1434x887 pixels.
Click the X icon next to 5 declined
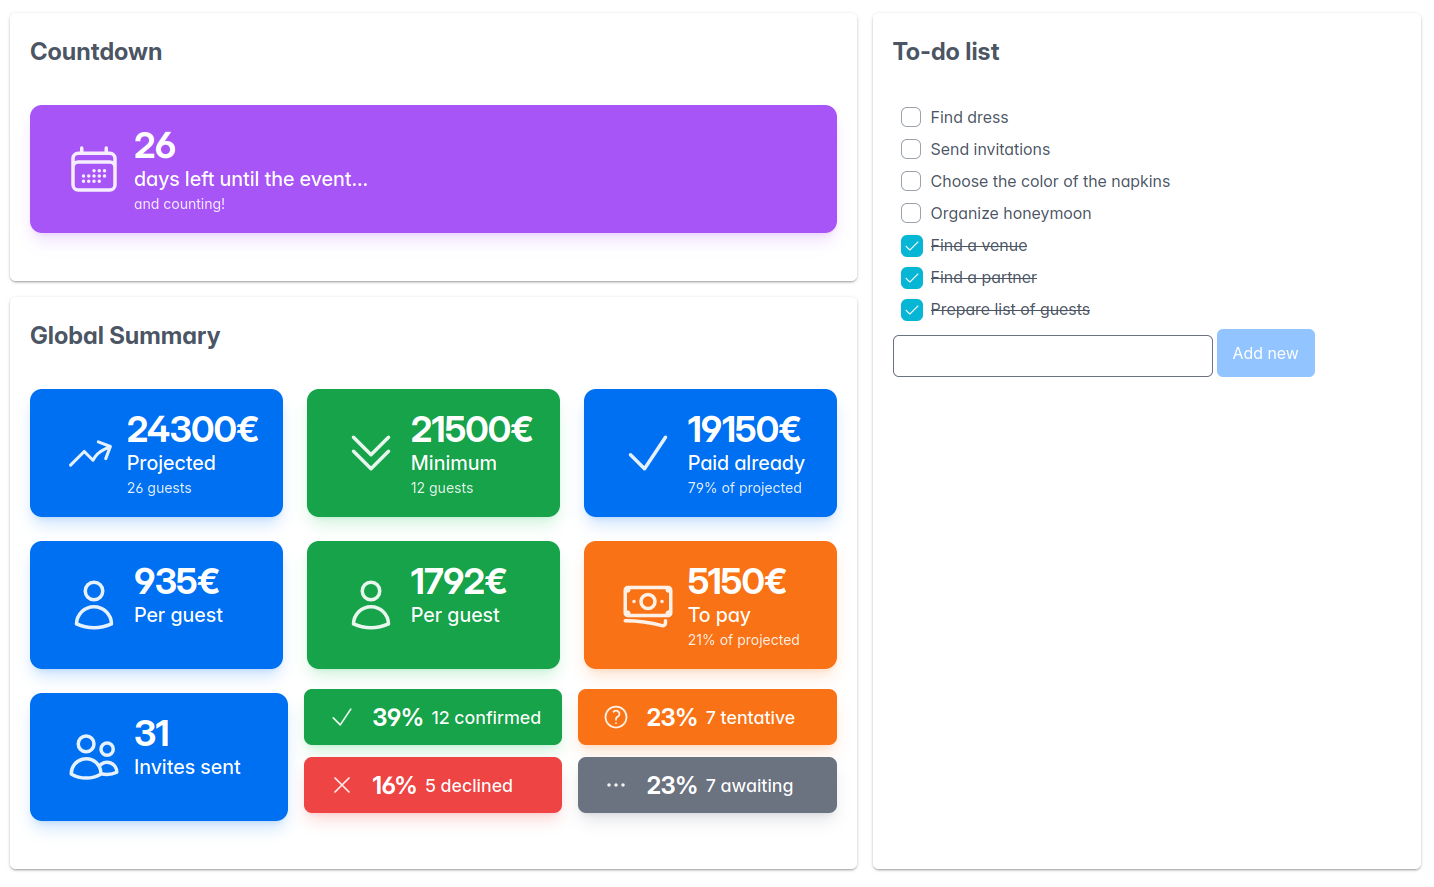coord(340,784)
